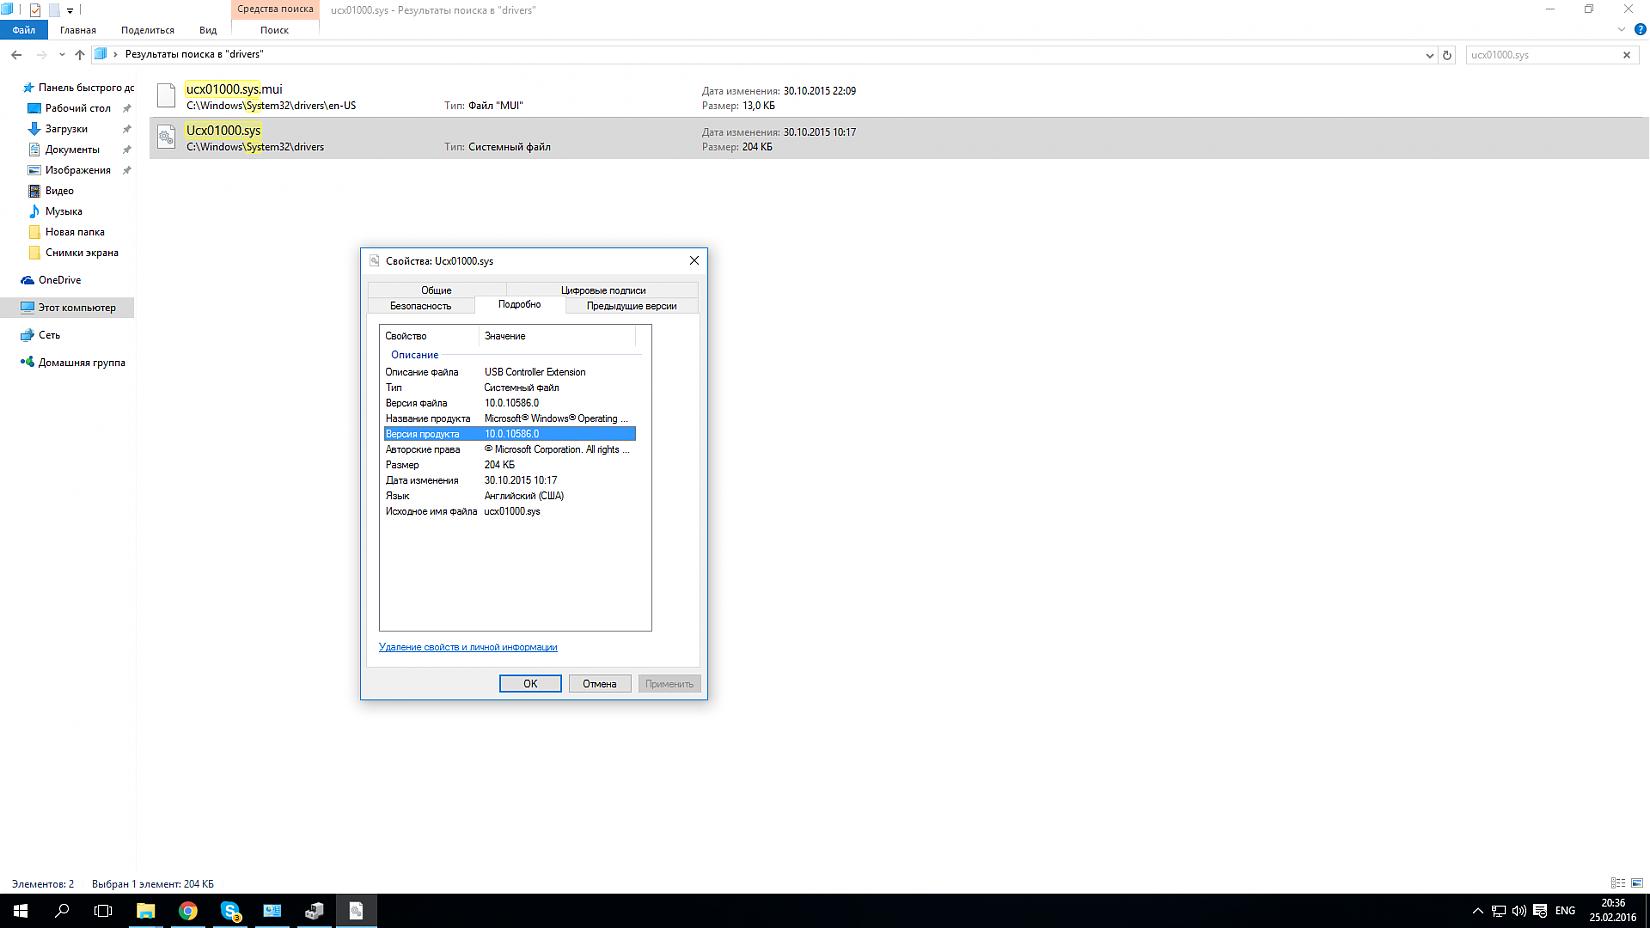Open Skype from the taskbar
Image resolution: width=1650 pixels, height=928 pixels.
point(230,911)
